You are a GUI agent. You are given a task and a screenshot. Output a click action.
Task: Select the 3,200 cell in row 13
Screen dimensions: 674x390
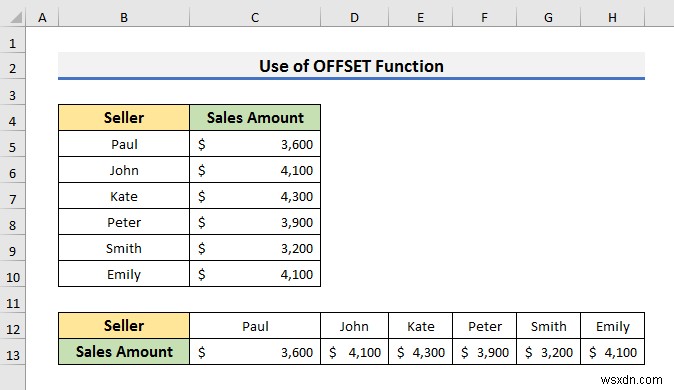(548, 352)
